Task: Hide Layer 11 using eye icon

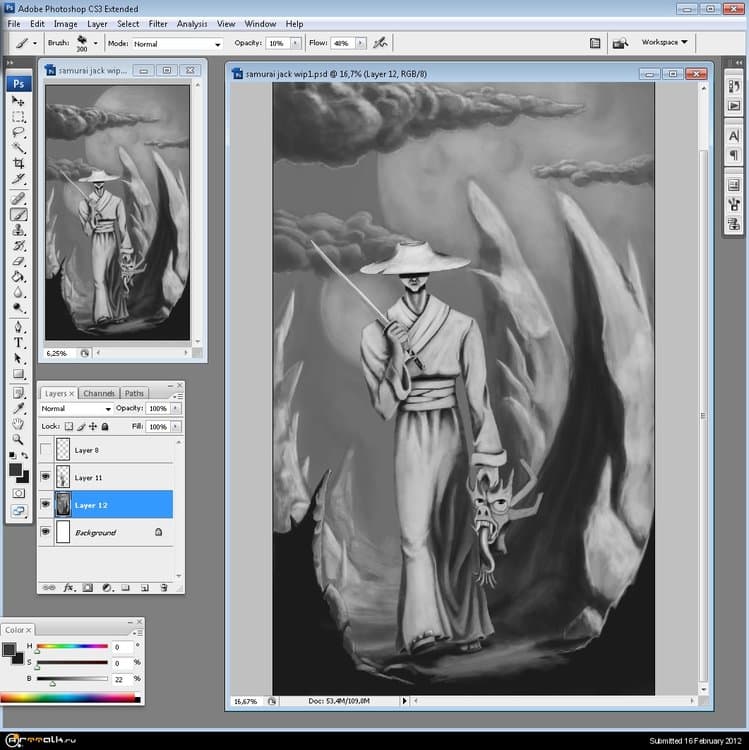Action: 45,478
